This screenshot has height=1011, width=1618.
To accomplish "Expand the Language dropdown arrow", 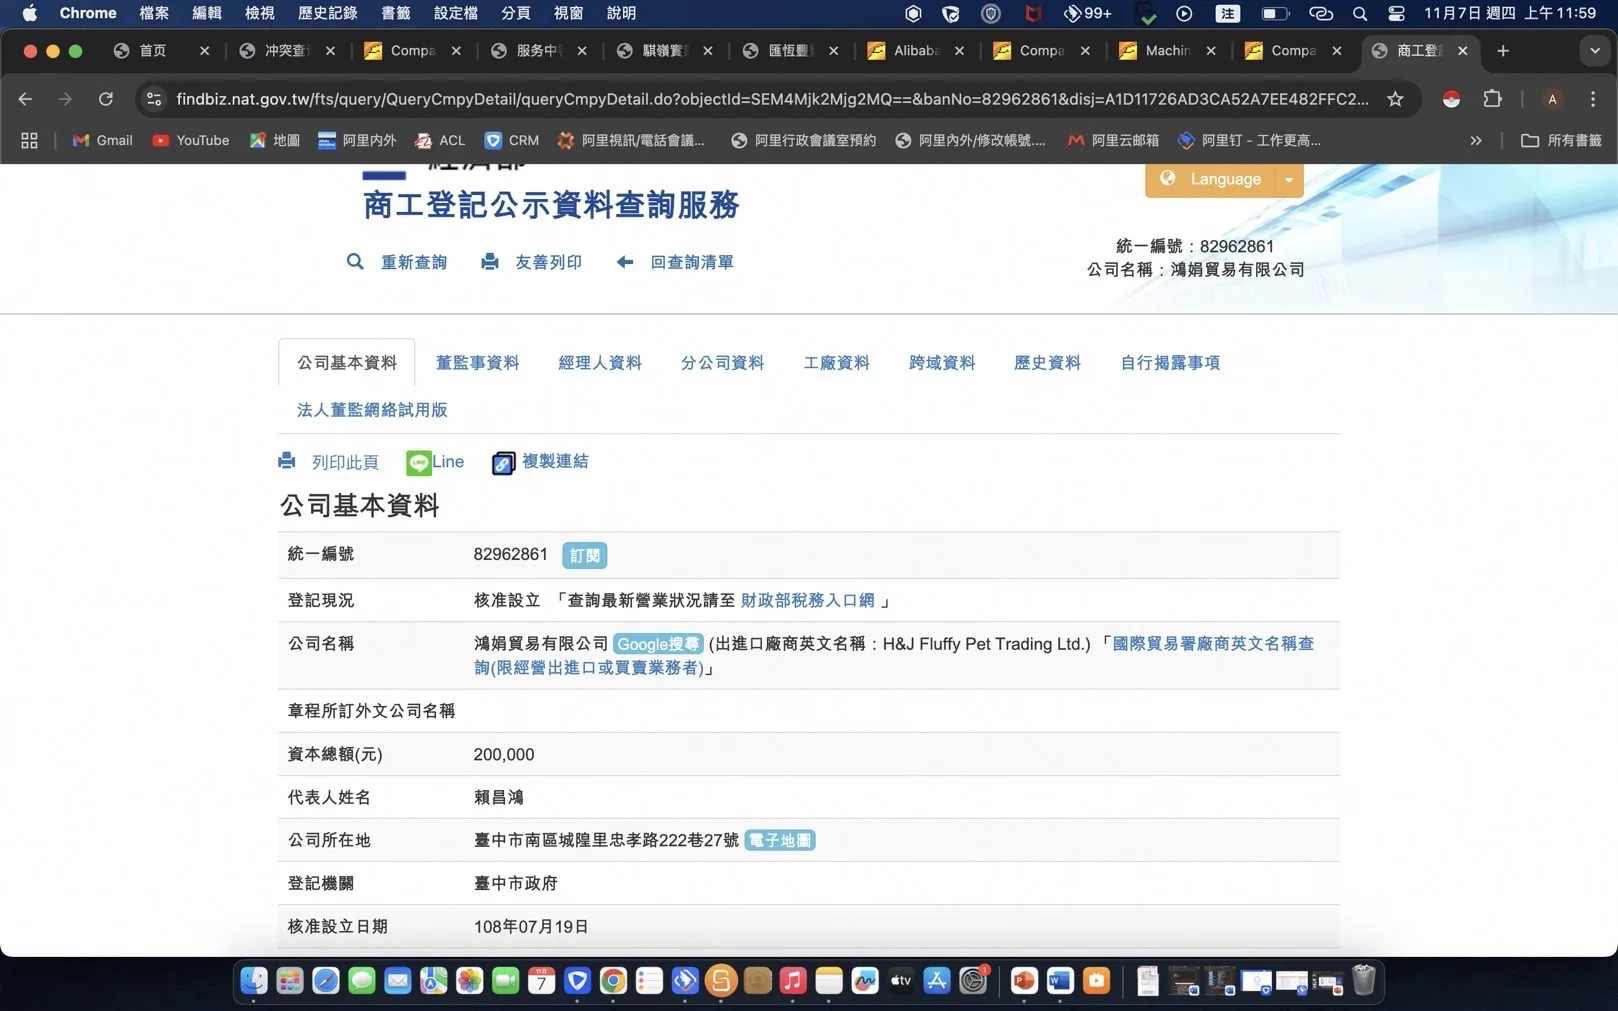I will 1289,180.
